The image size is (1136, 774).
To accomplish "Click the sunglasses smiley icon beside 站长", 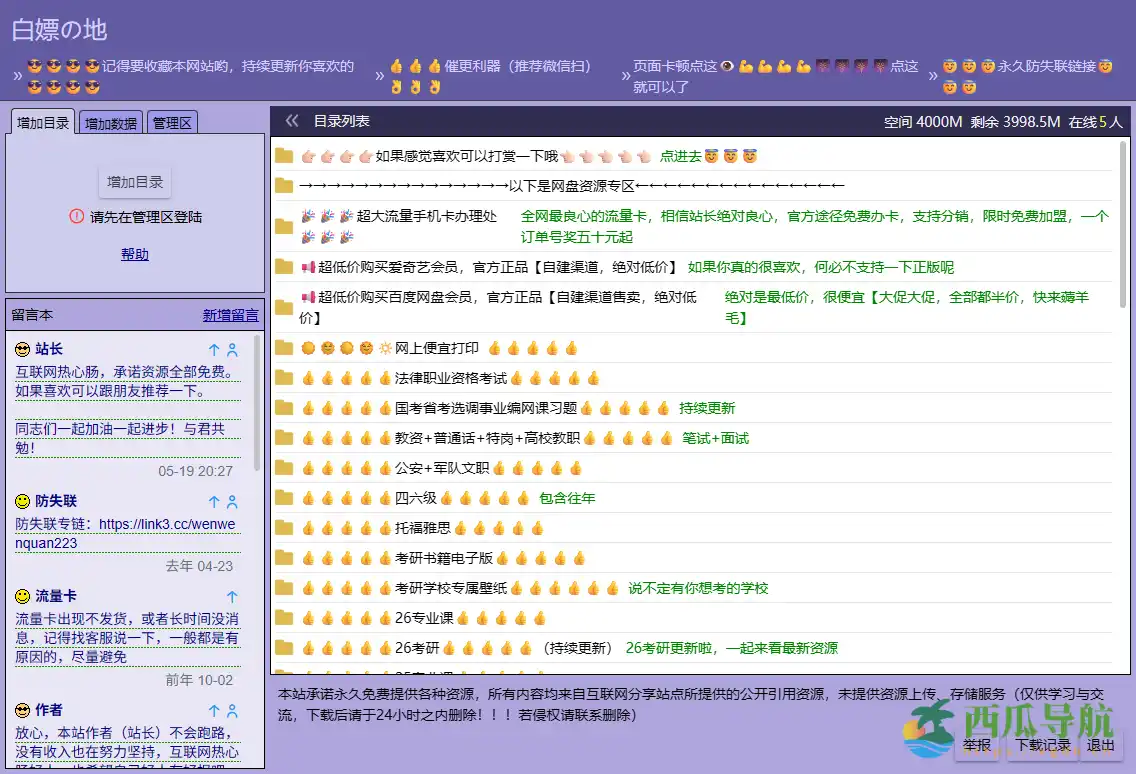I will coord(20,349).
